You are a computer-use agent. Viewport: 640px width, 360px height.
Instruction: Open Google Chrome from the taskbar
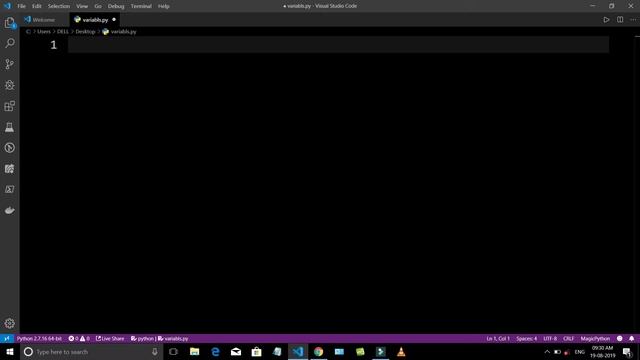coord(318,351)
